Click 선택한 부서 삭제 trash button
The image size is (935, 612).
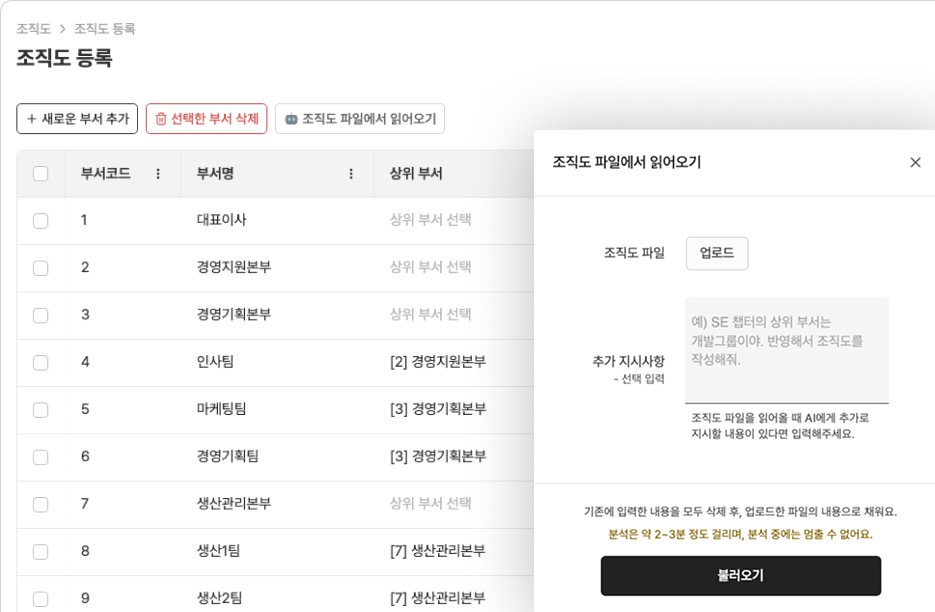click(207, 119)
